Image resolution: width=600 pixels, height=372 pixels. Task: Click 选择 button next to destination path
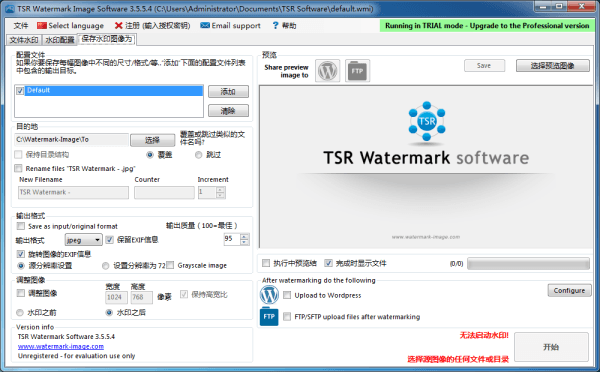click(x=152, y=140)
